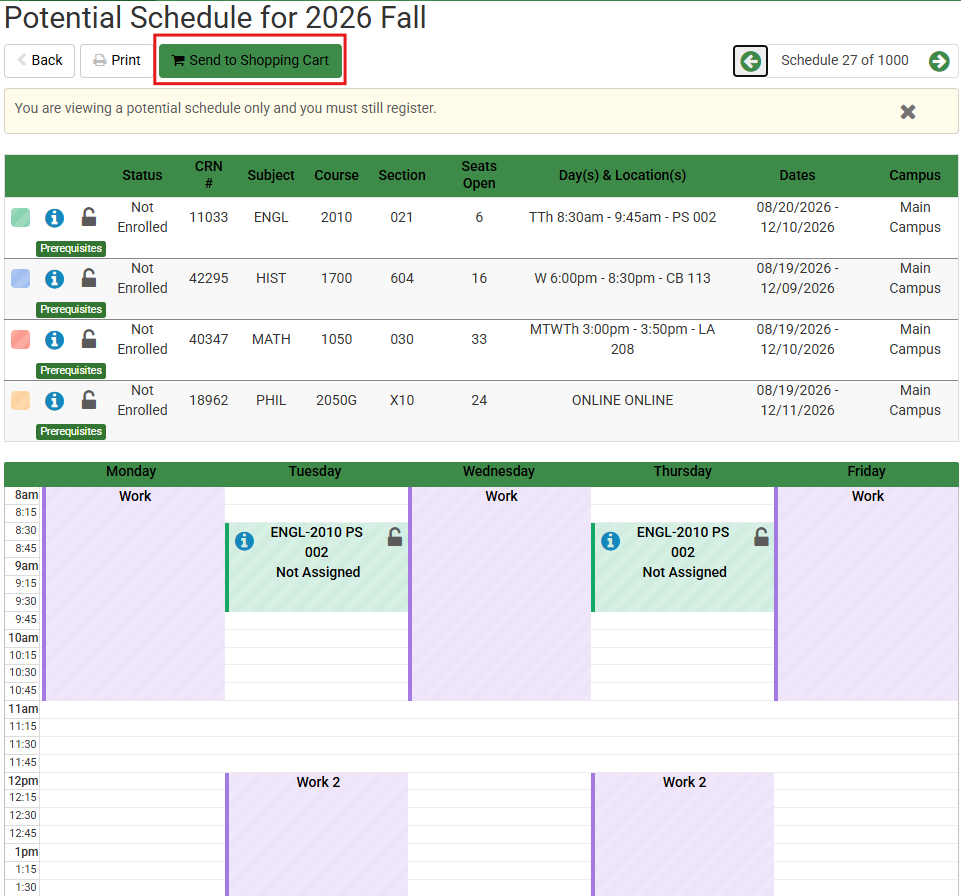Click the Day(s) & Location(s) header
Image resolution: width=961 pixels, height=896 pixels.
622,175
